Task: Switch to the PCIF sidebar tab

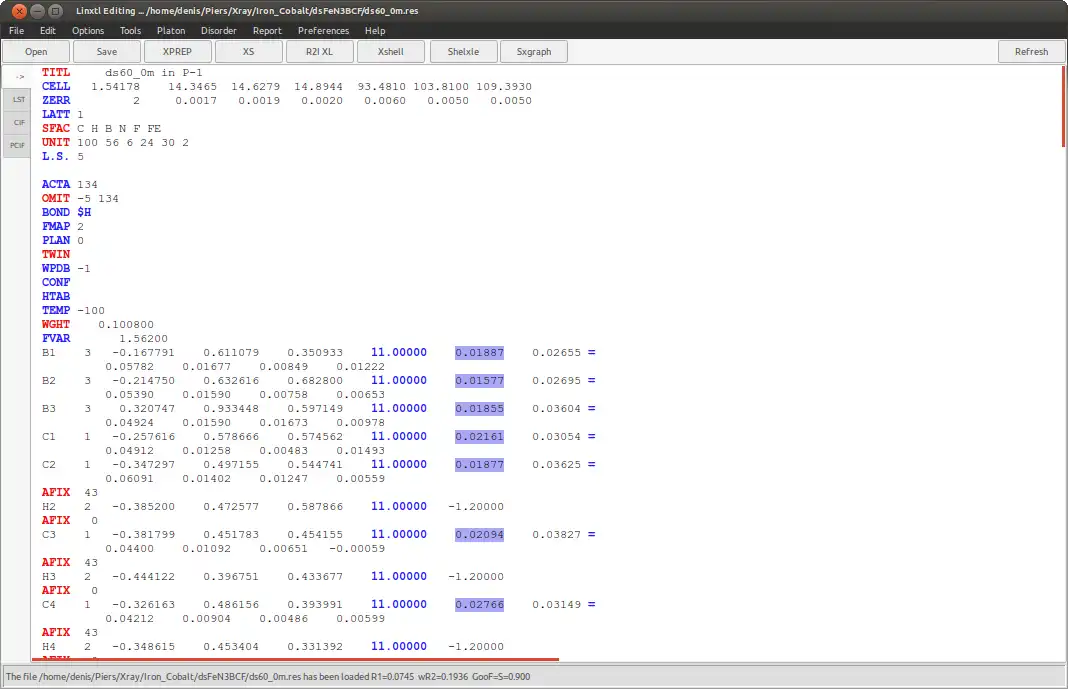Action: click(17, 145)
